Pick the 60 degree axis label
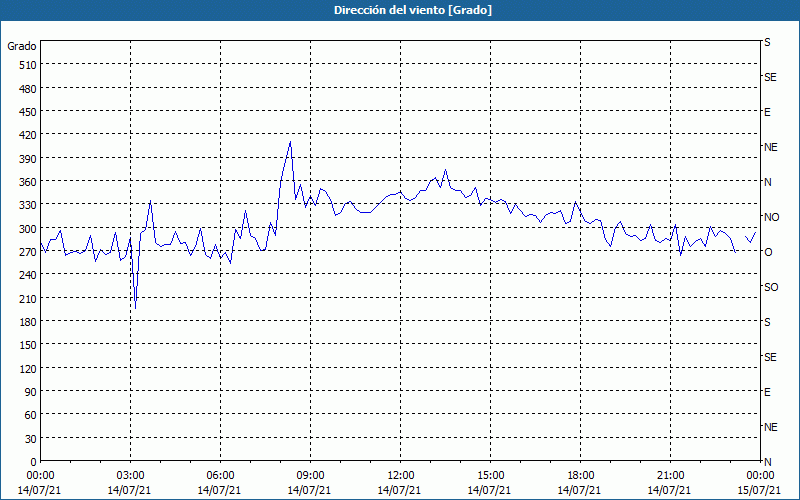The image size is (800, 500). (x=31, y=415)
